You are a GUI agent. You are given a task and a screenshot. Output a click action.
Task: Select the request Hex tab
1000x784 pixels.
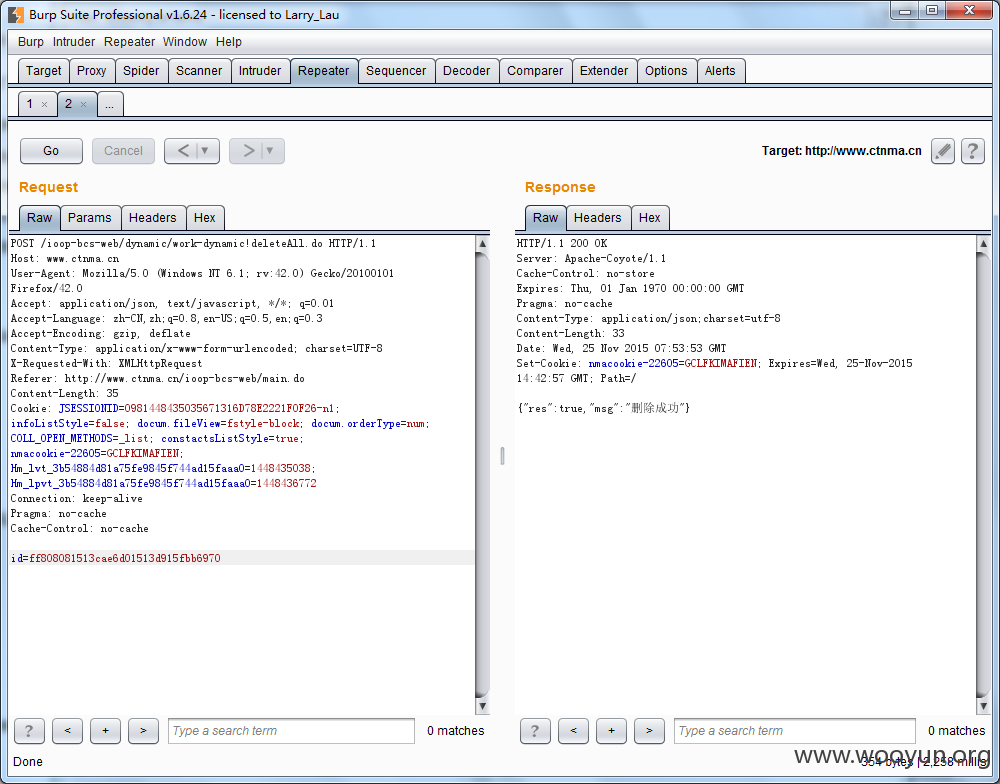coord(205,218)
